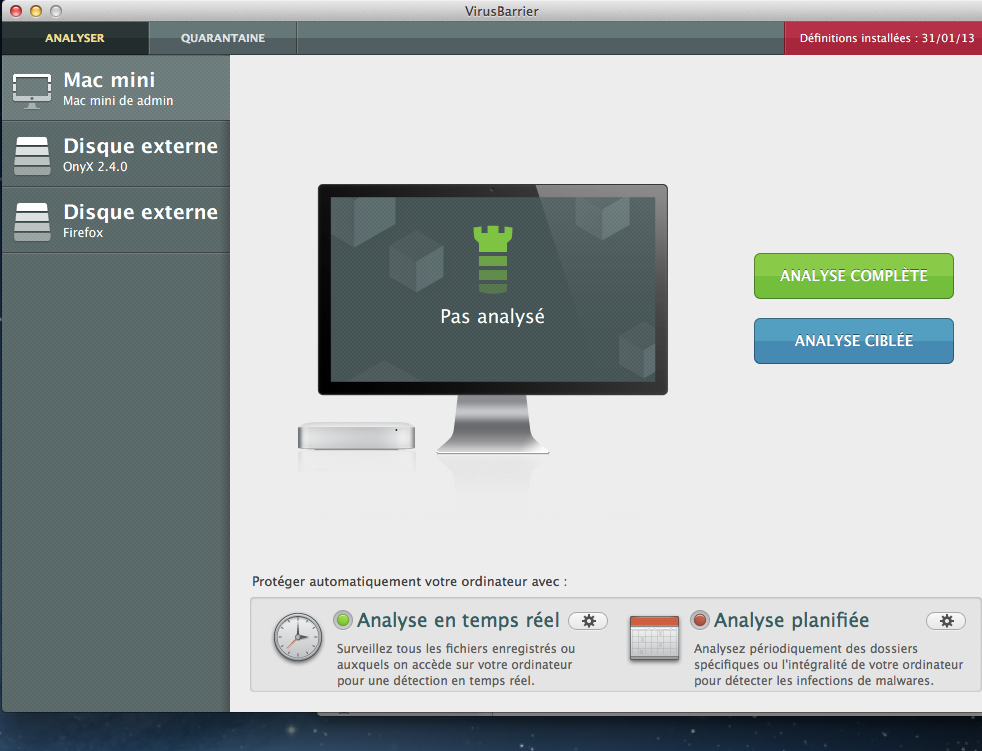Click the real-time analysis description text
Viewport: 982px width, 751px height.
pos(455,665)
